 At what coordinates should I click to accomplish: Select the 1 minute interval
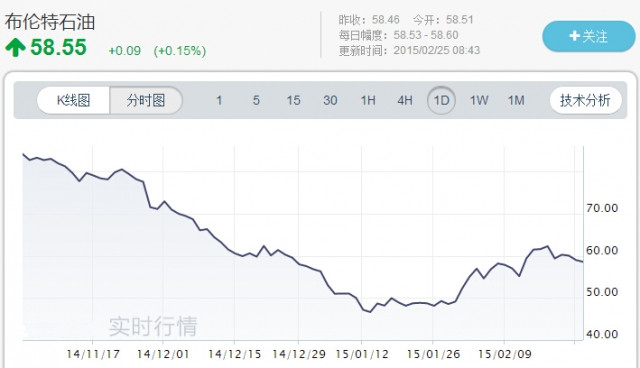click(x=219, y=100)
